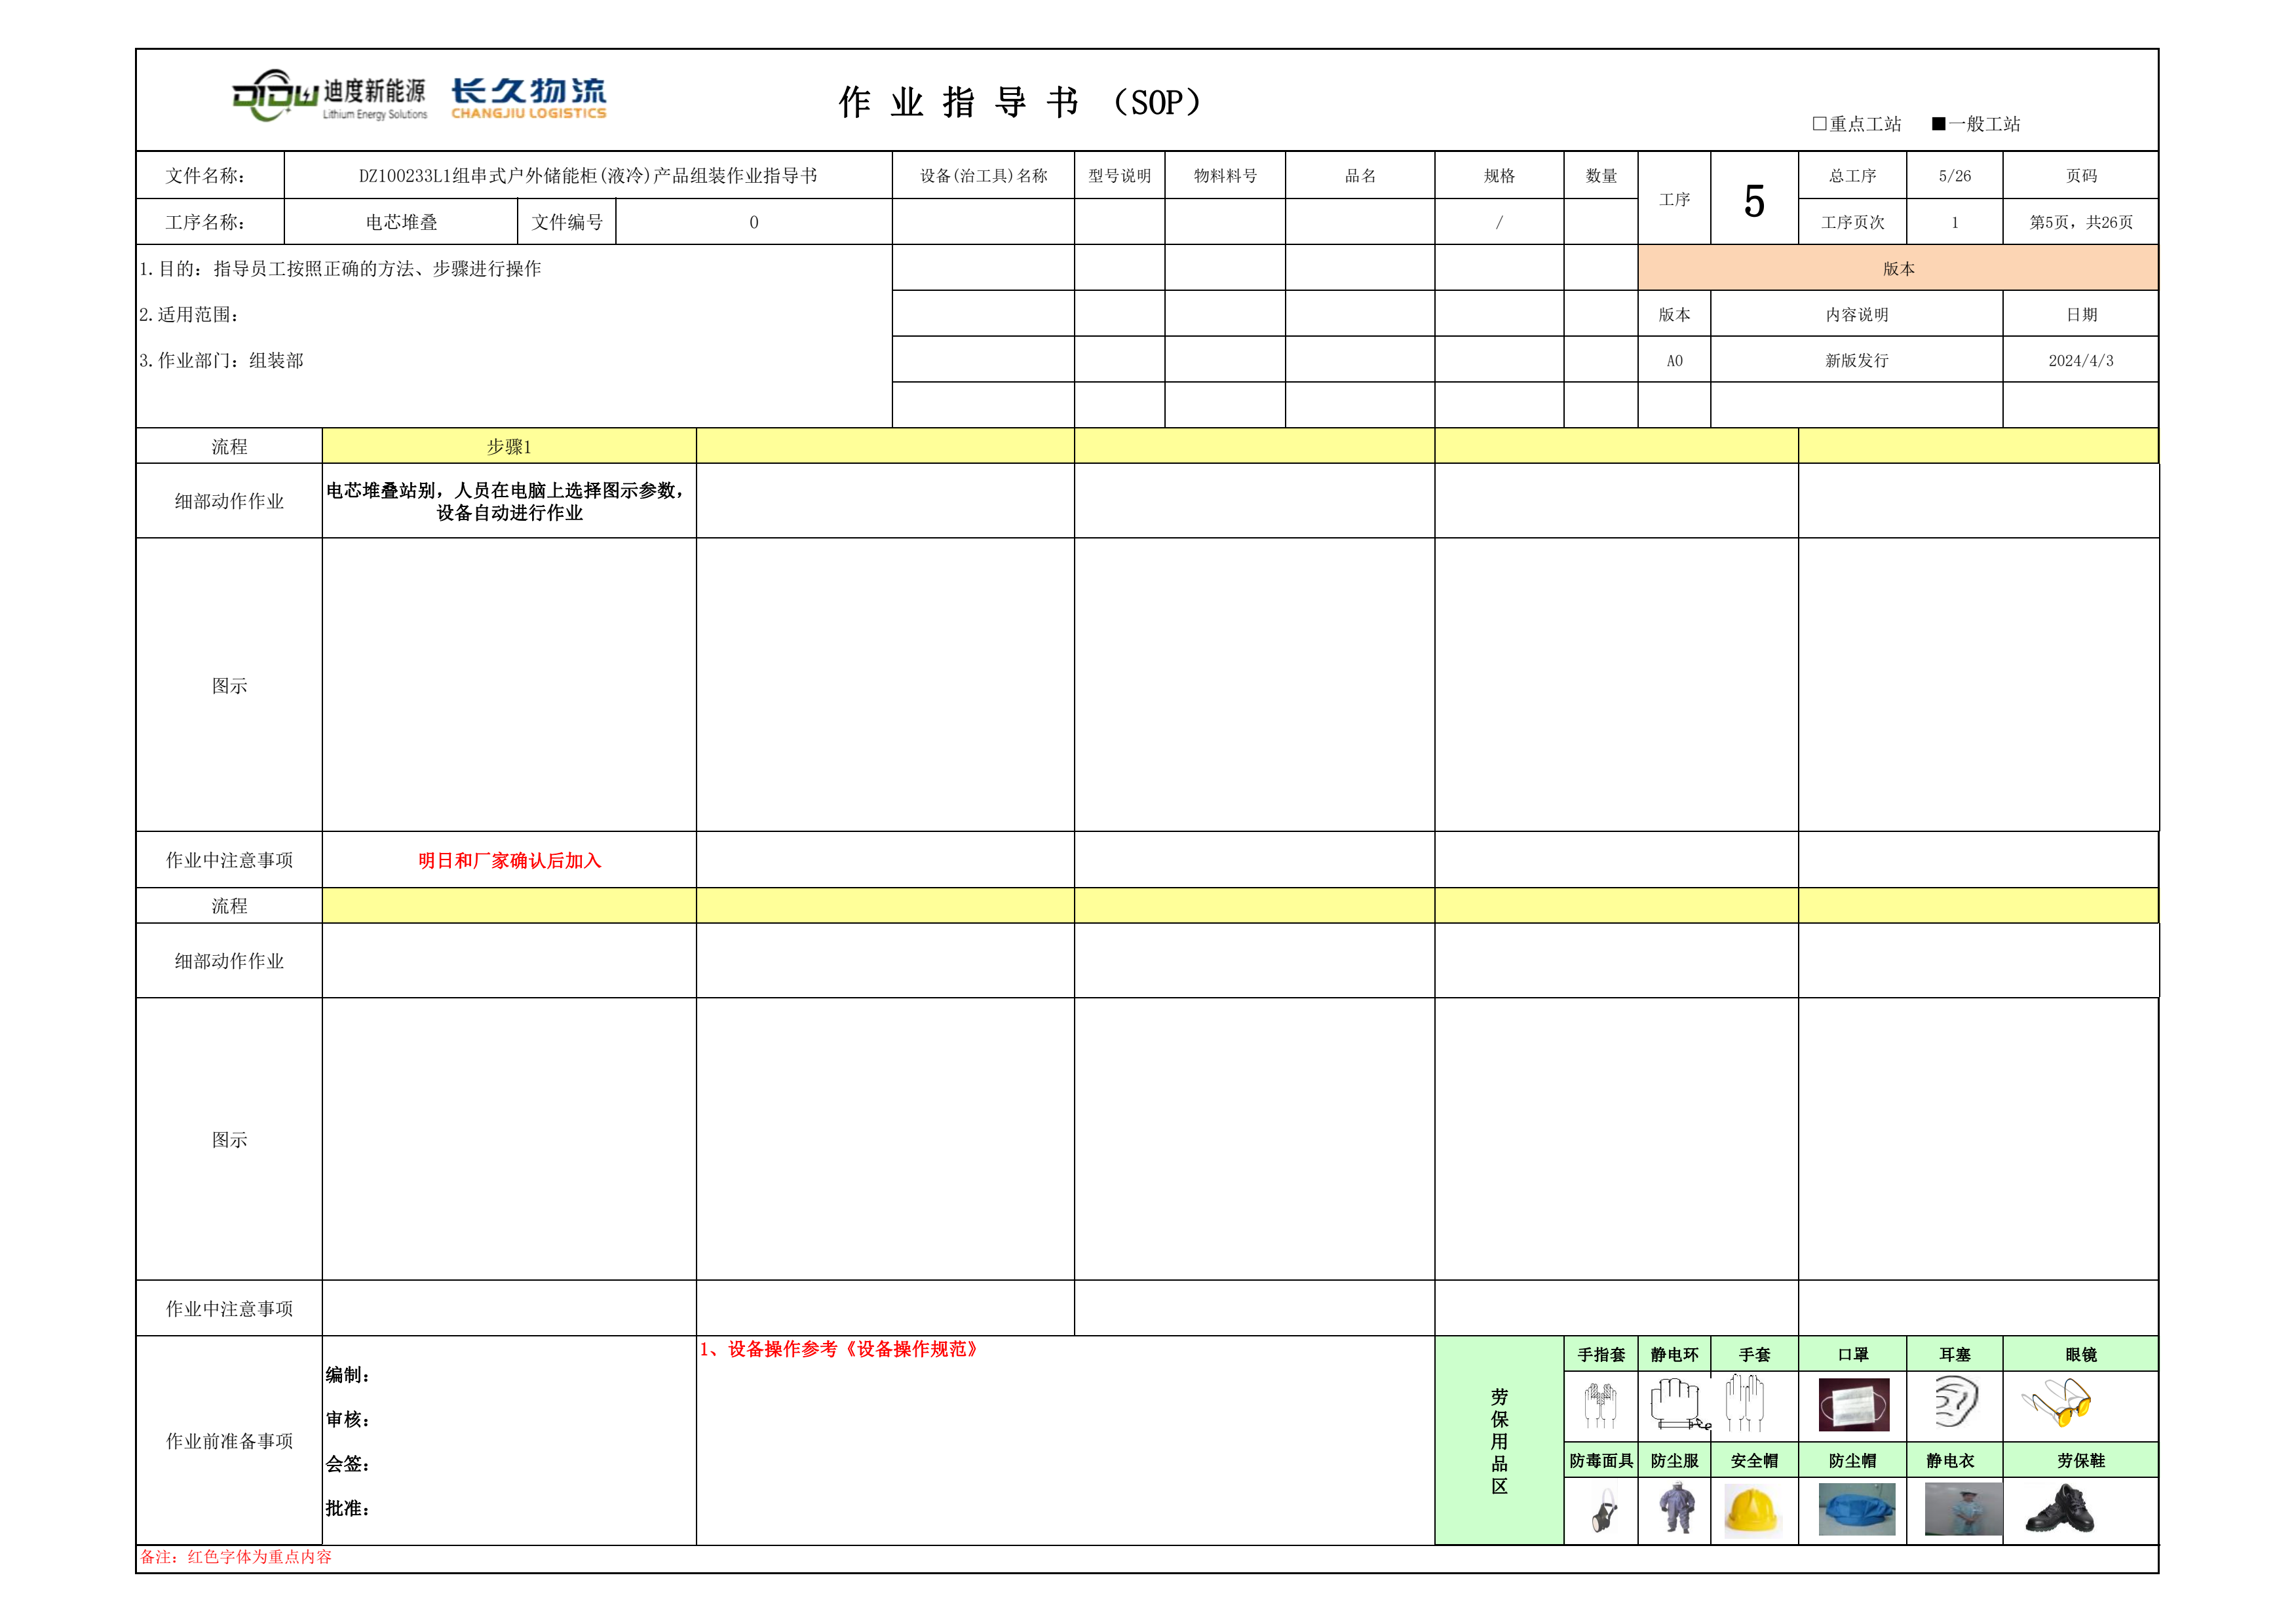Click the 文件编号 value cell showing 0
Image resolution: width=2296 pixels, height=1624 pixels.
tap(753, 222)
